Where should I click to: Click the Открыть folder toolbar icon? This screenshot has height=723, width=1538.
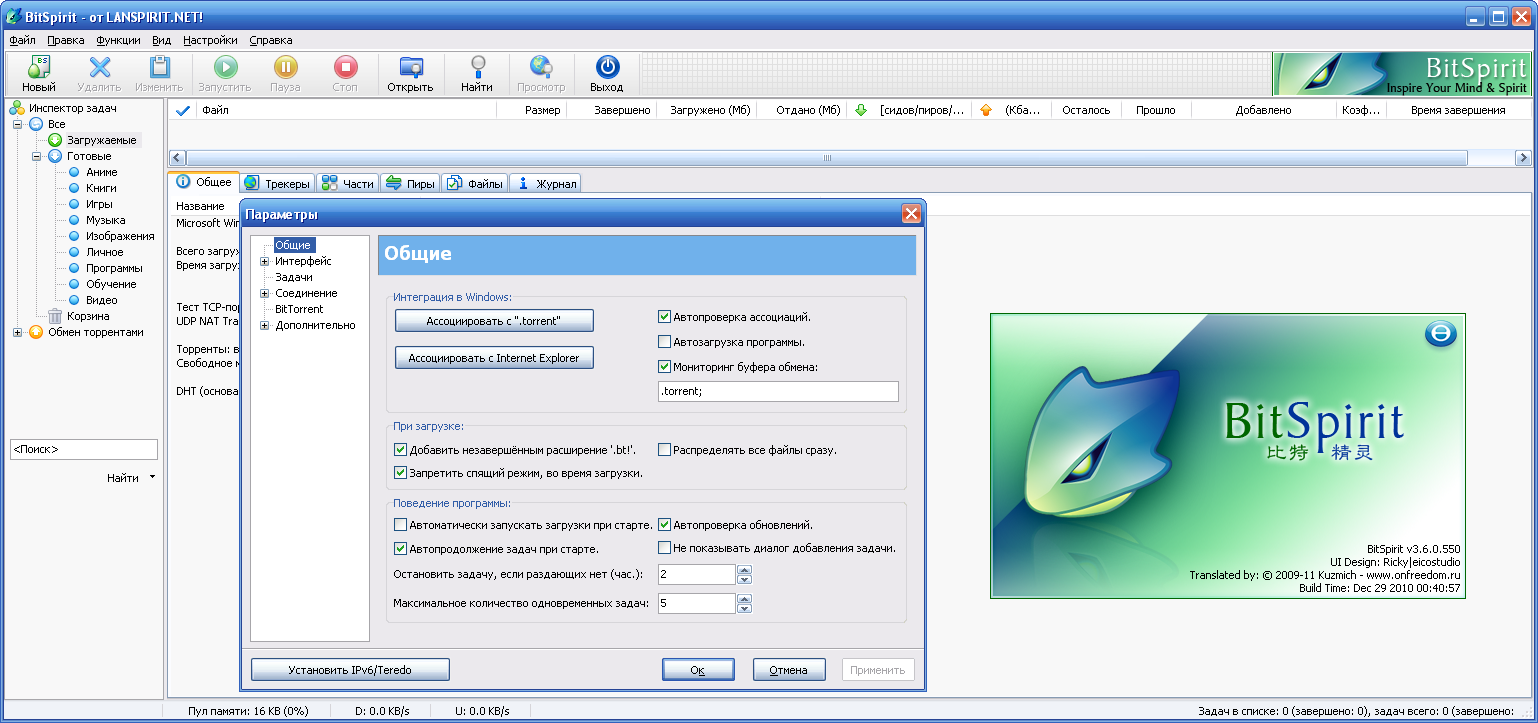(x=410, y=67)
